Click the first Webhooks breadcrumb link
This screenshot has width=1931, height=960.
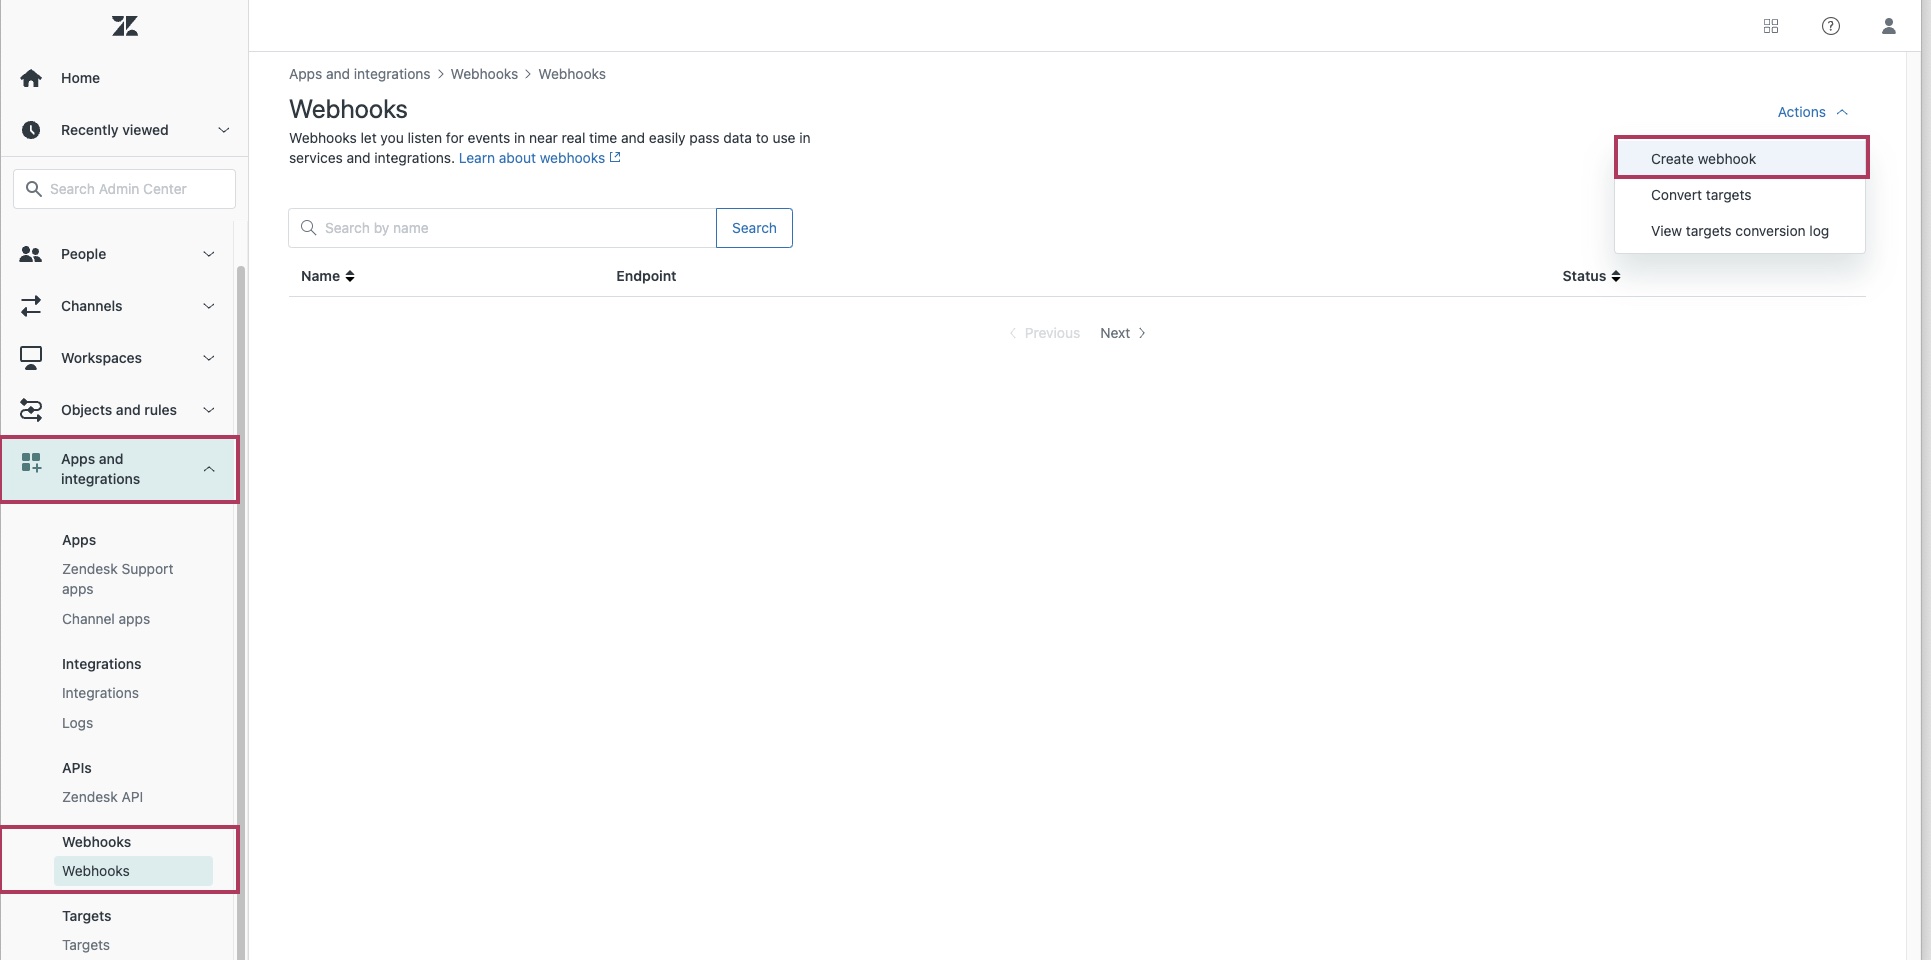coord(484,74)
